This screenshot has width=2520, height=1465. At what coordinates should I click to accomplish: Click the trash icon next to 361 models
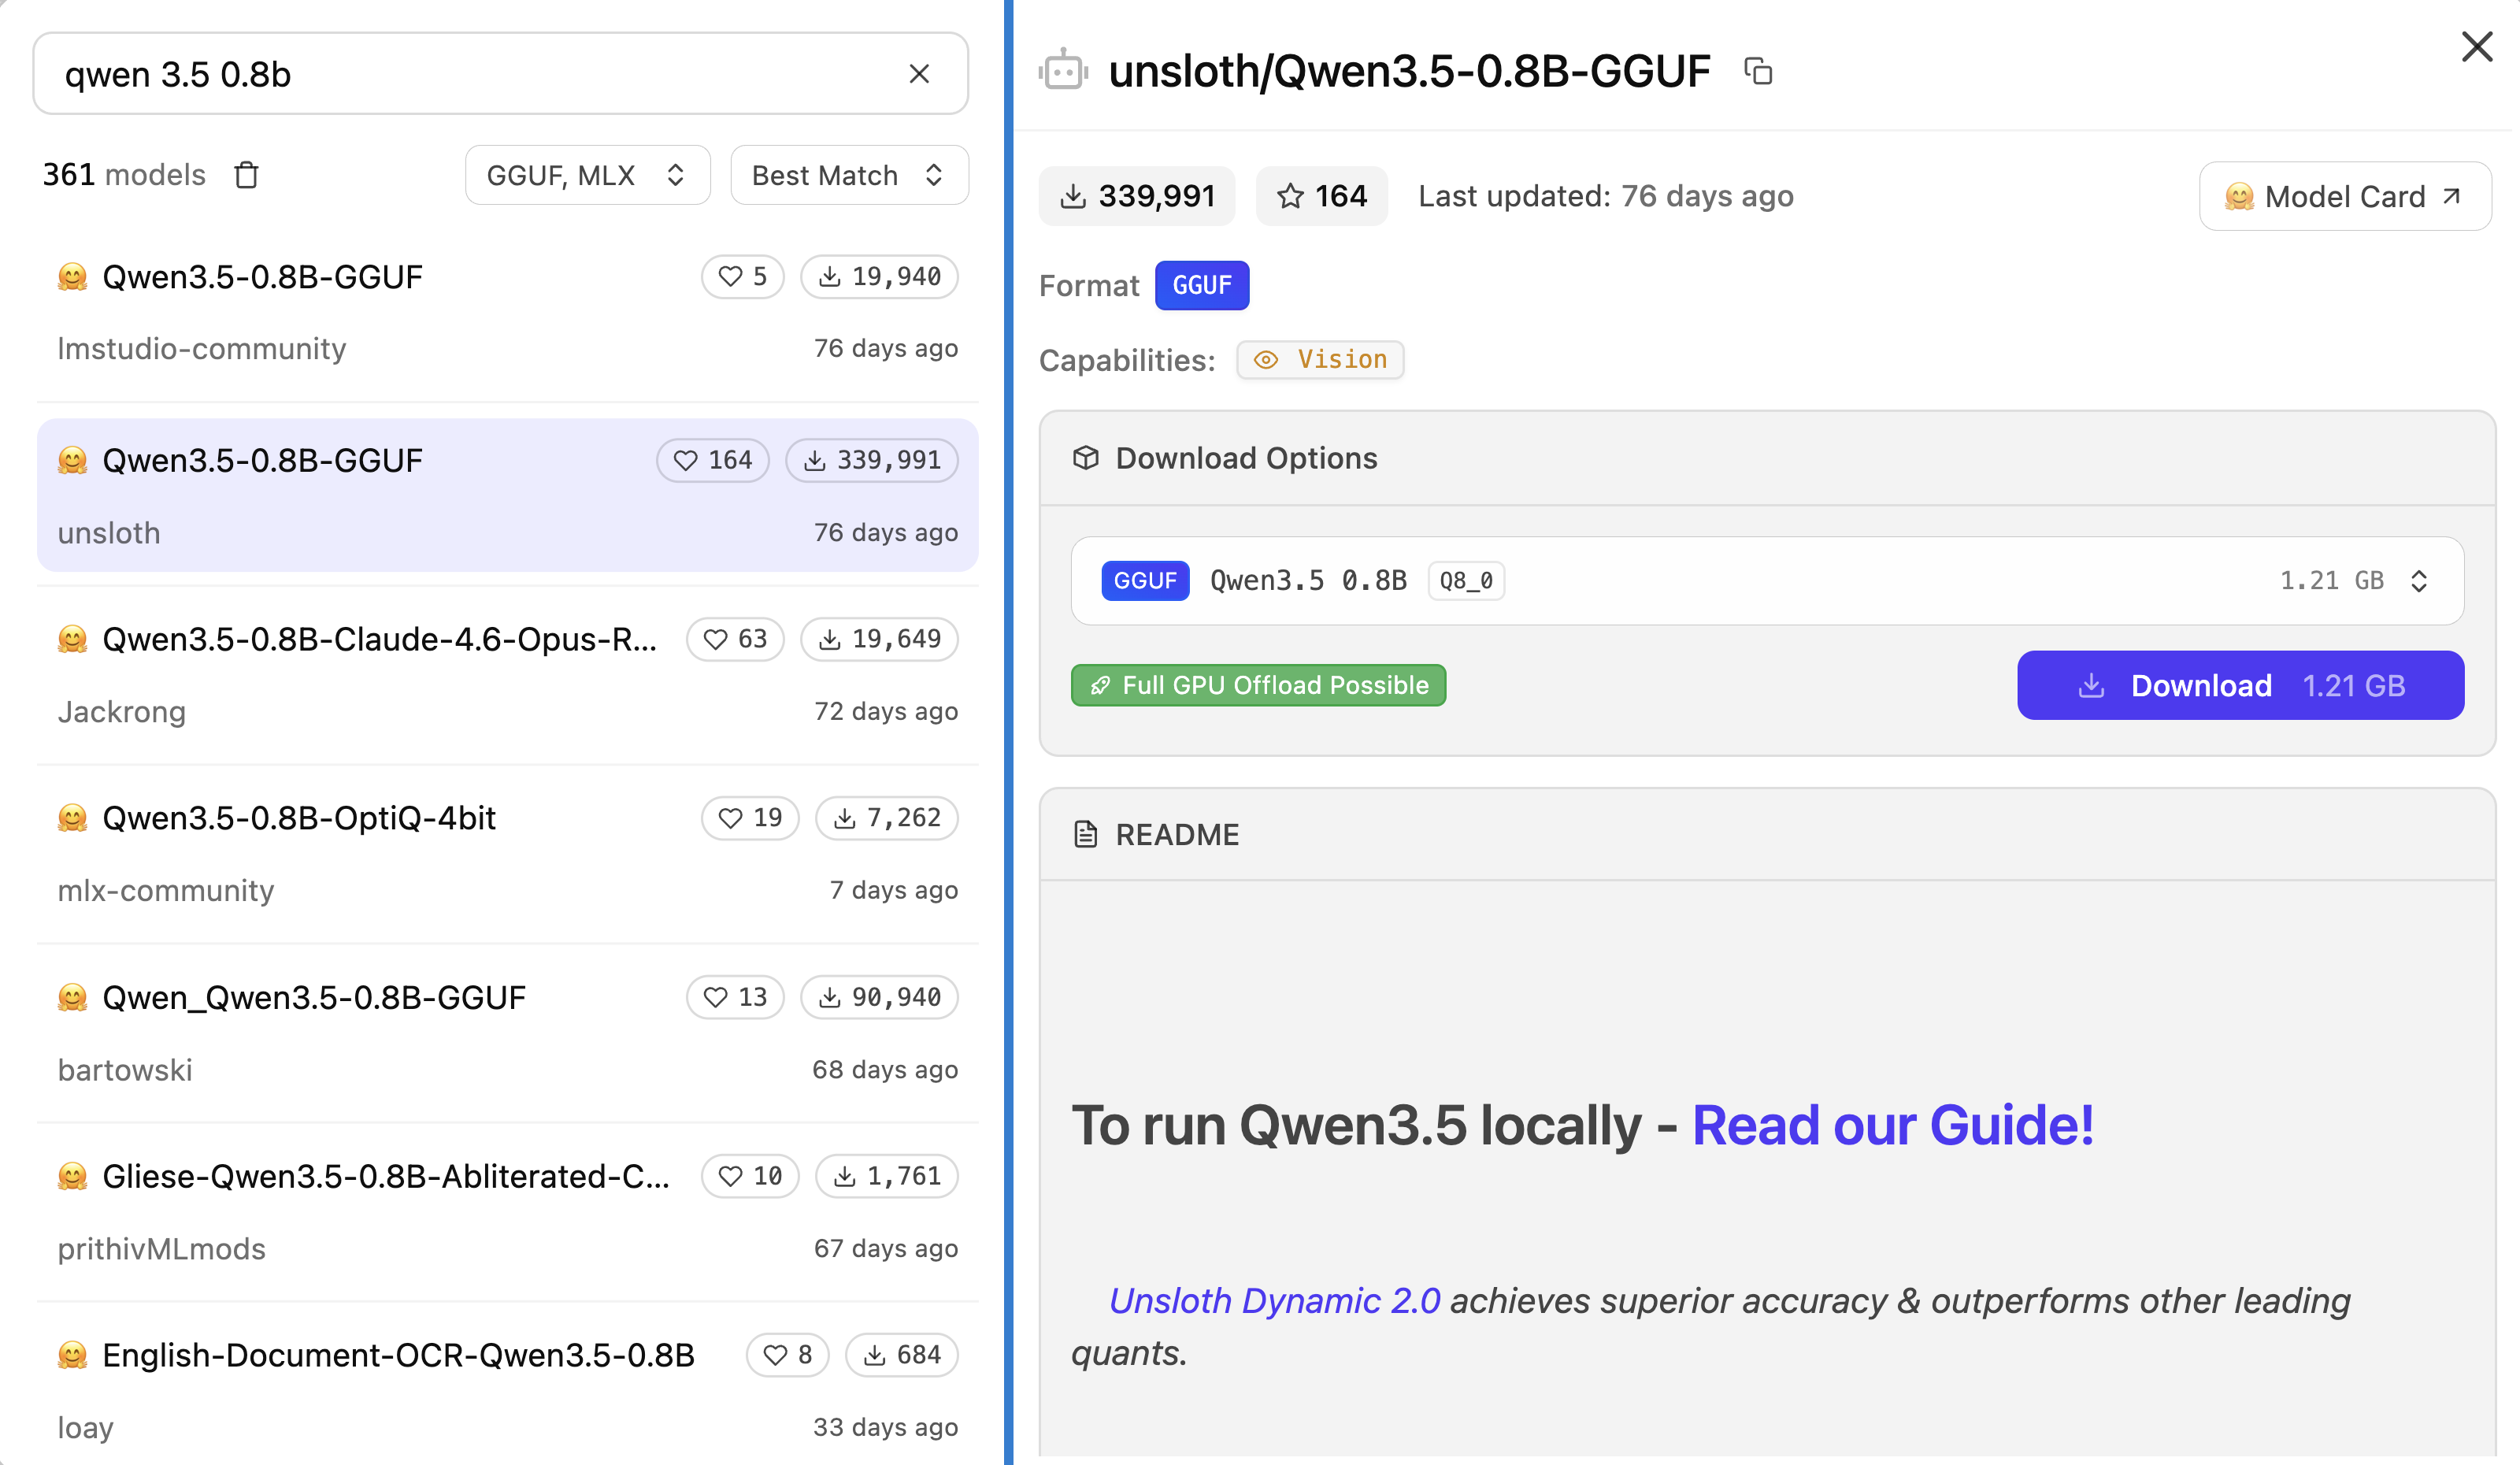tap(246, 175)
